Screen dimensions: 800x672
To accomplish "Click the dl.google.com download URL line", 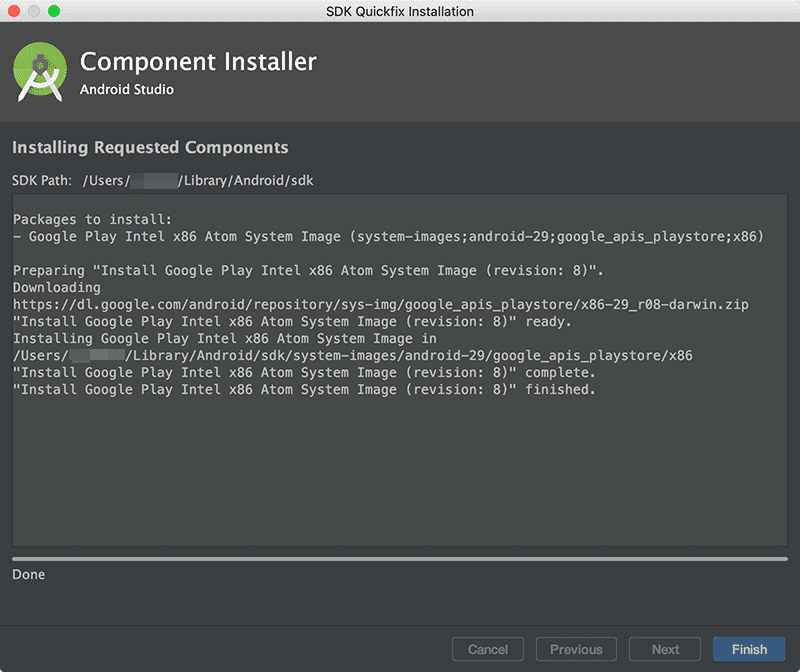I will point(381,305).
